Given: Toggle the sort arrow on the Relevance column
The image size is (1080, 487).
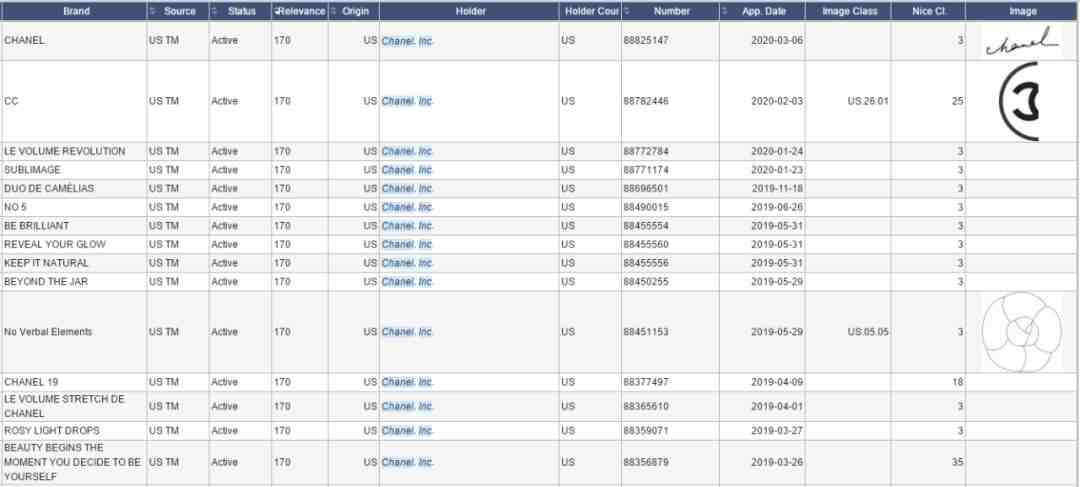Looking at the screenshot, I should click(x=276, y=12).
